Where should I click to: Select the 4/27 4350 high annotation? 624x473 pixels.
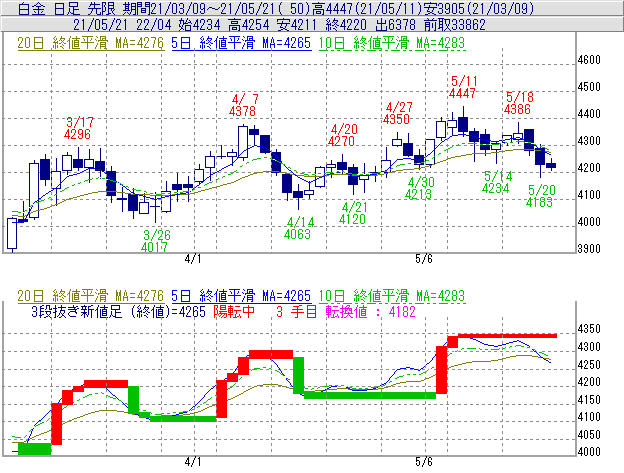[398, 113]
